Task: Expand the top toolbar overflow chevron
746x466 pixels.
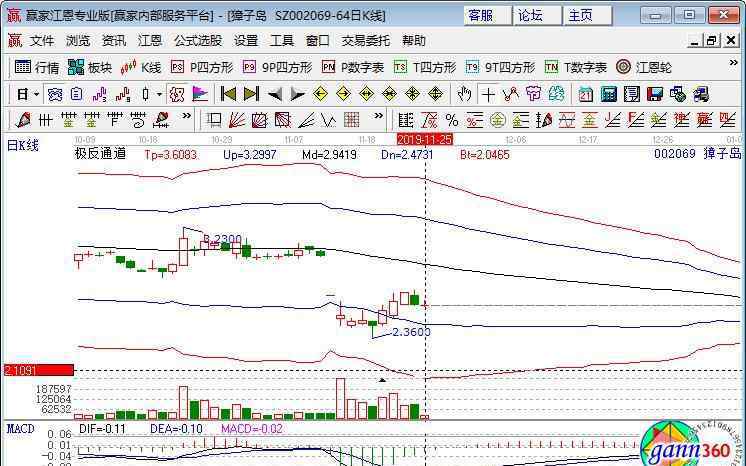Action: pos(733,63)
